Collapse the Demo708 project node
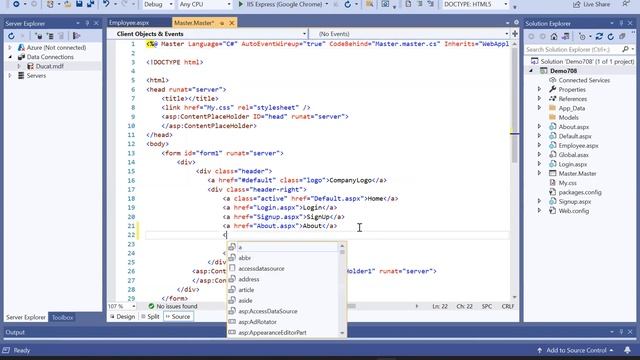Screen dimensions: 640x360 coord(531,71)
